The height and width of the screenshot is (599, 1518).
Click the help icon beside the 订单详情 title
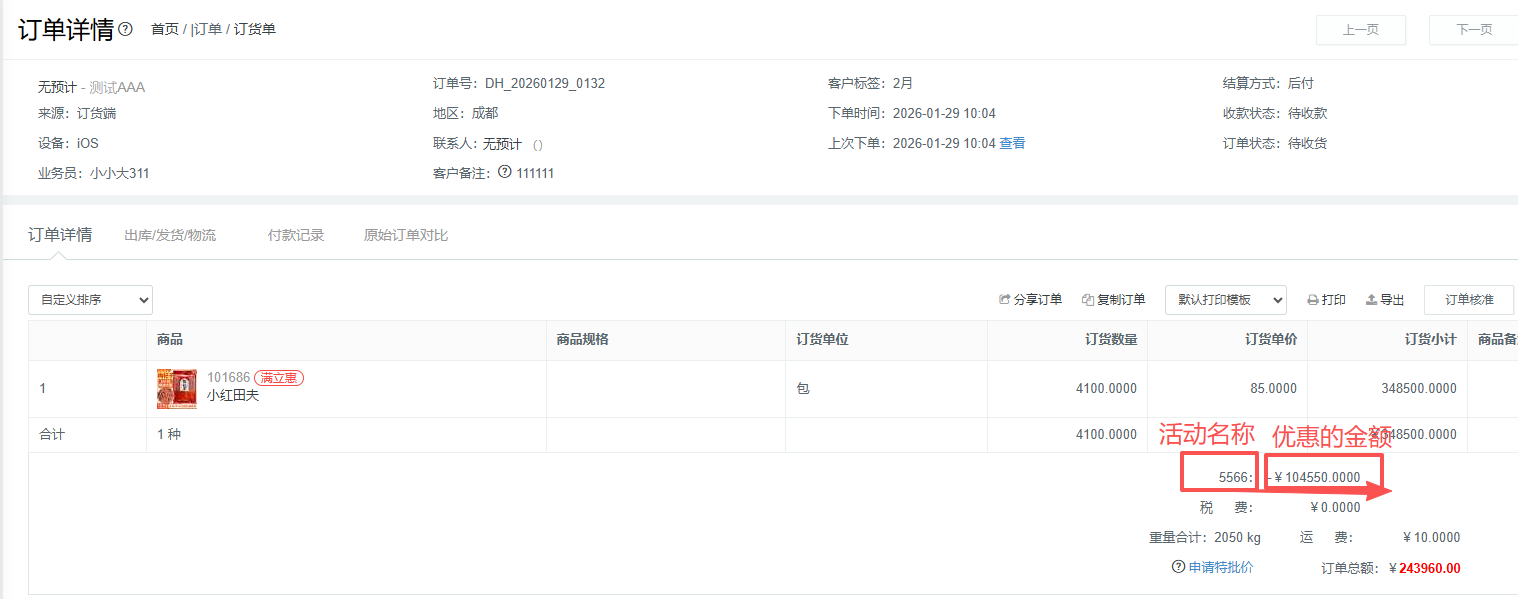tap(125, 29)
